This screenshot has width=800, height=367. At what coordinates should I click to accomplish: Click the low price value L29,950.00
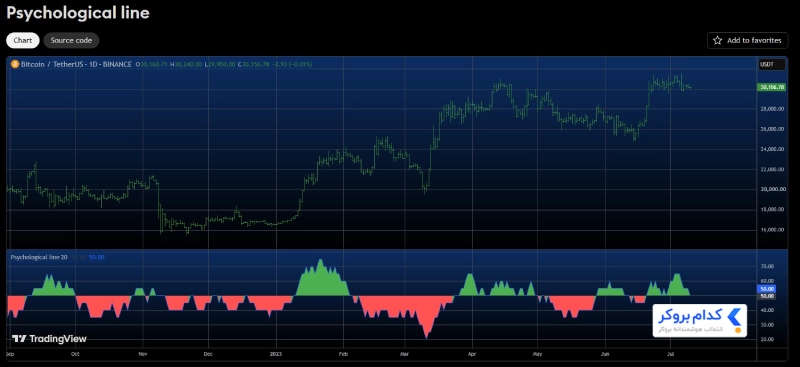point(220,64)
